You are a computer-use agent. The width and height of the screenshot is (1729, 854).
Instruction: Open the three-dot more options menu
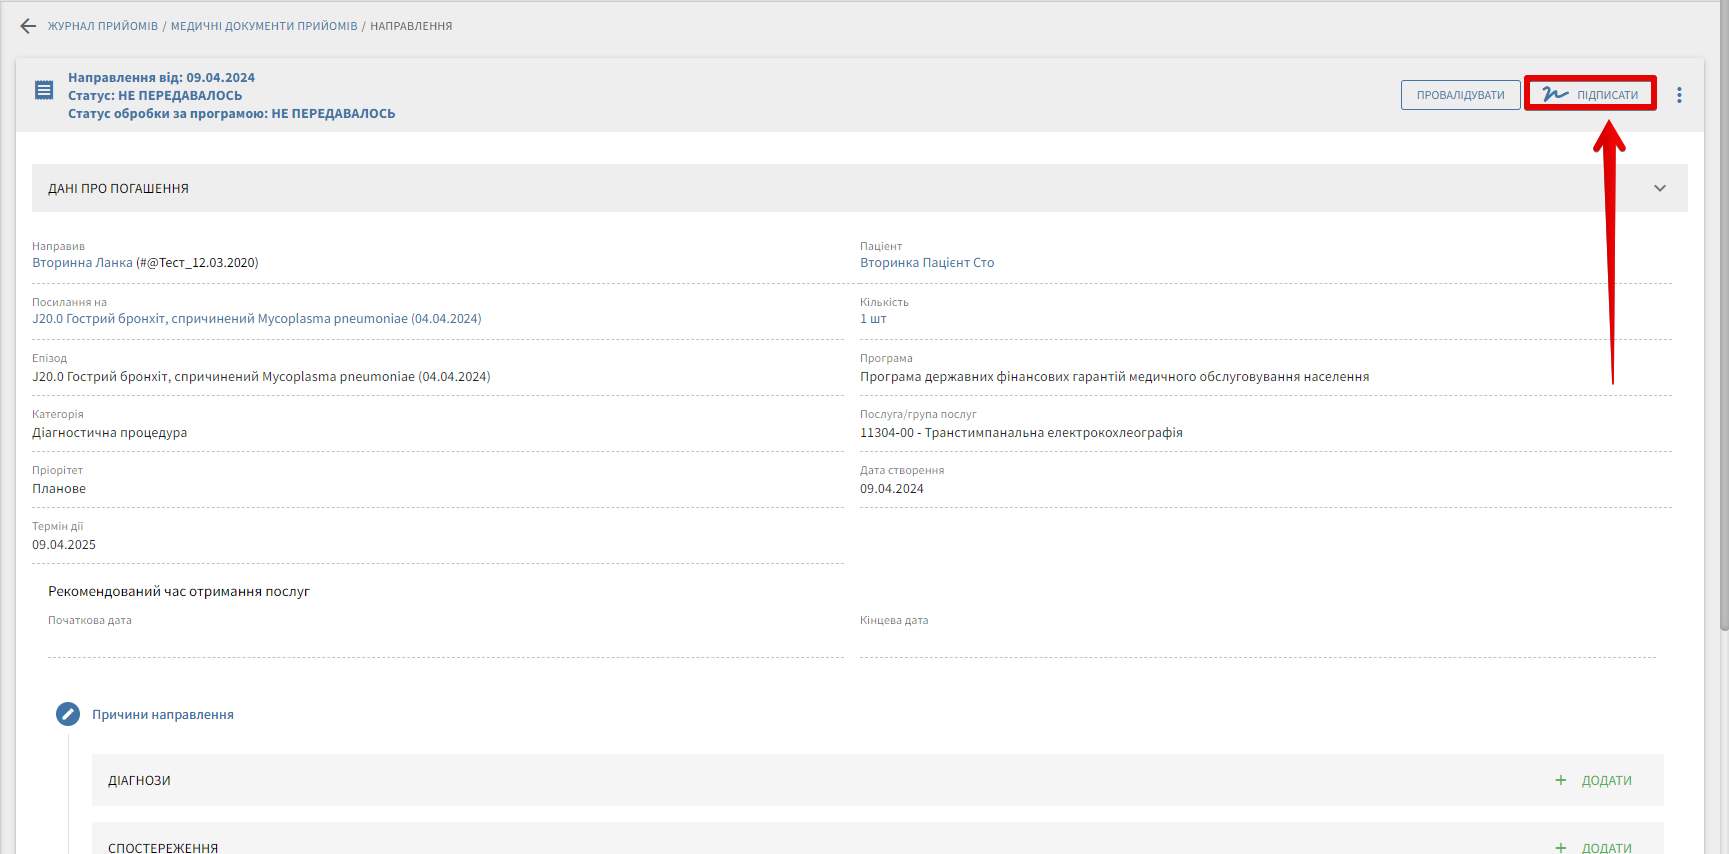tap(1679, 95)
